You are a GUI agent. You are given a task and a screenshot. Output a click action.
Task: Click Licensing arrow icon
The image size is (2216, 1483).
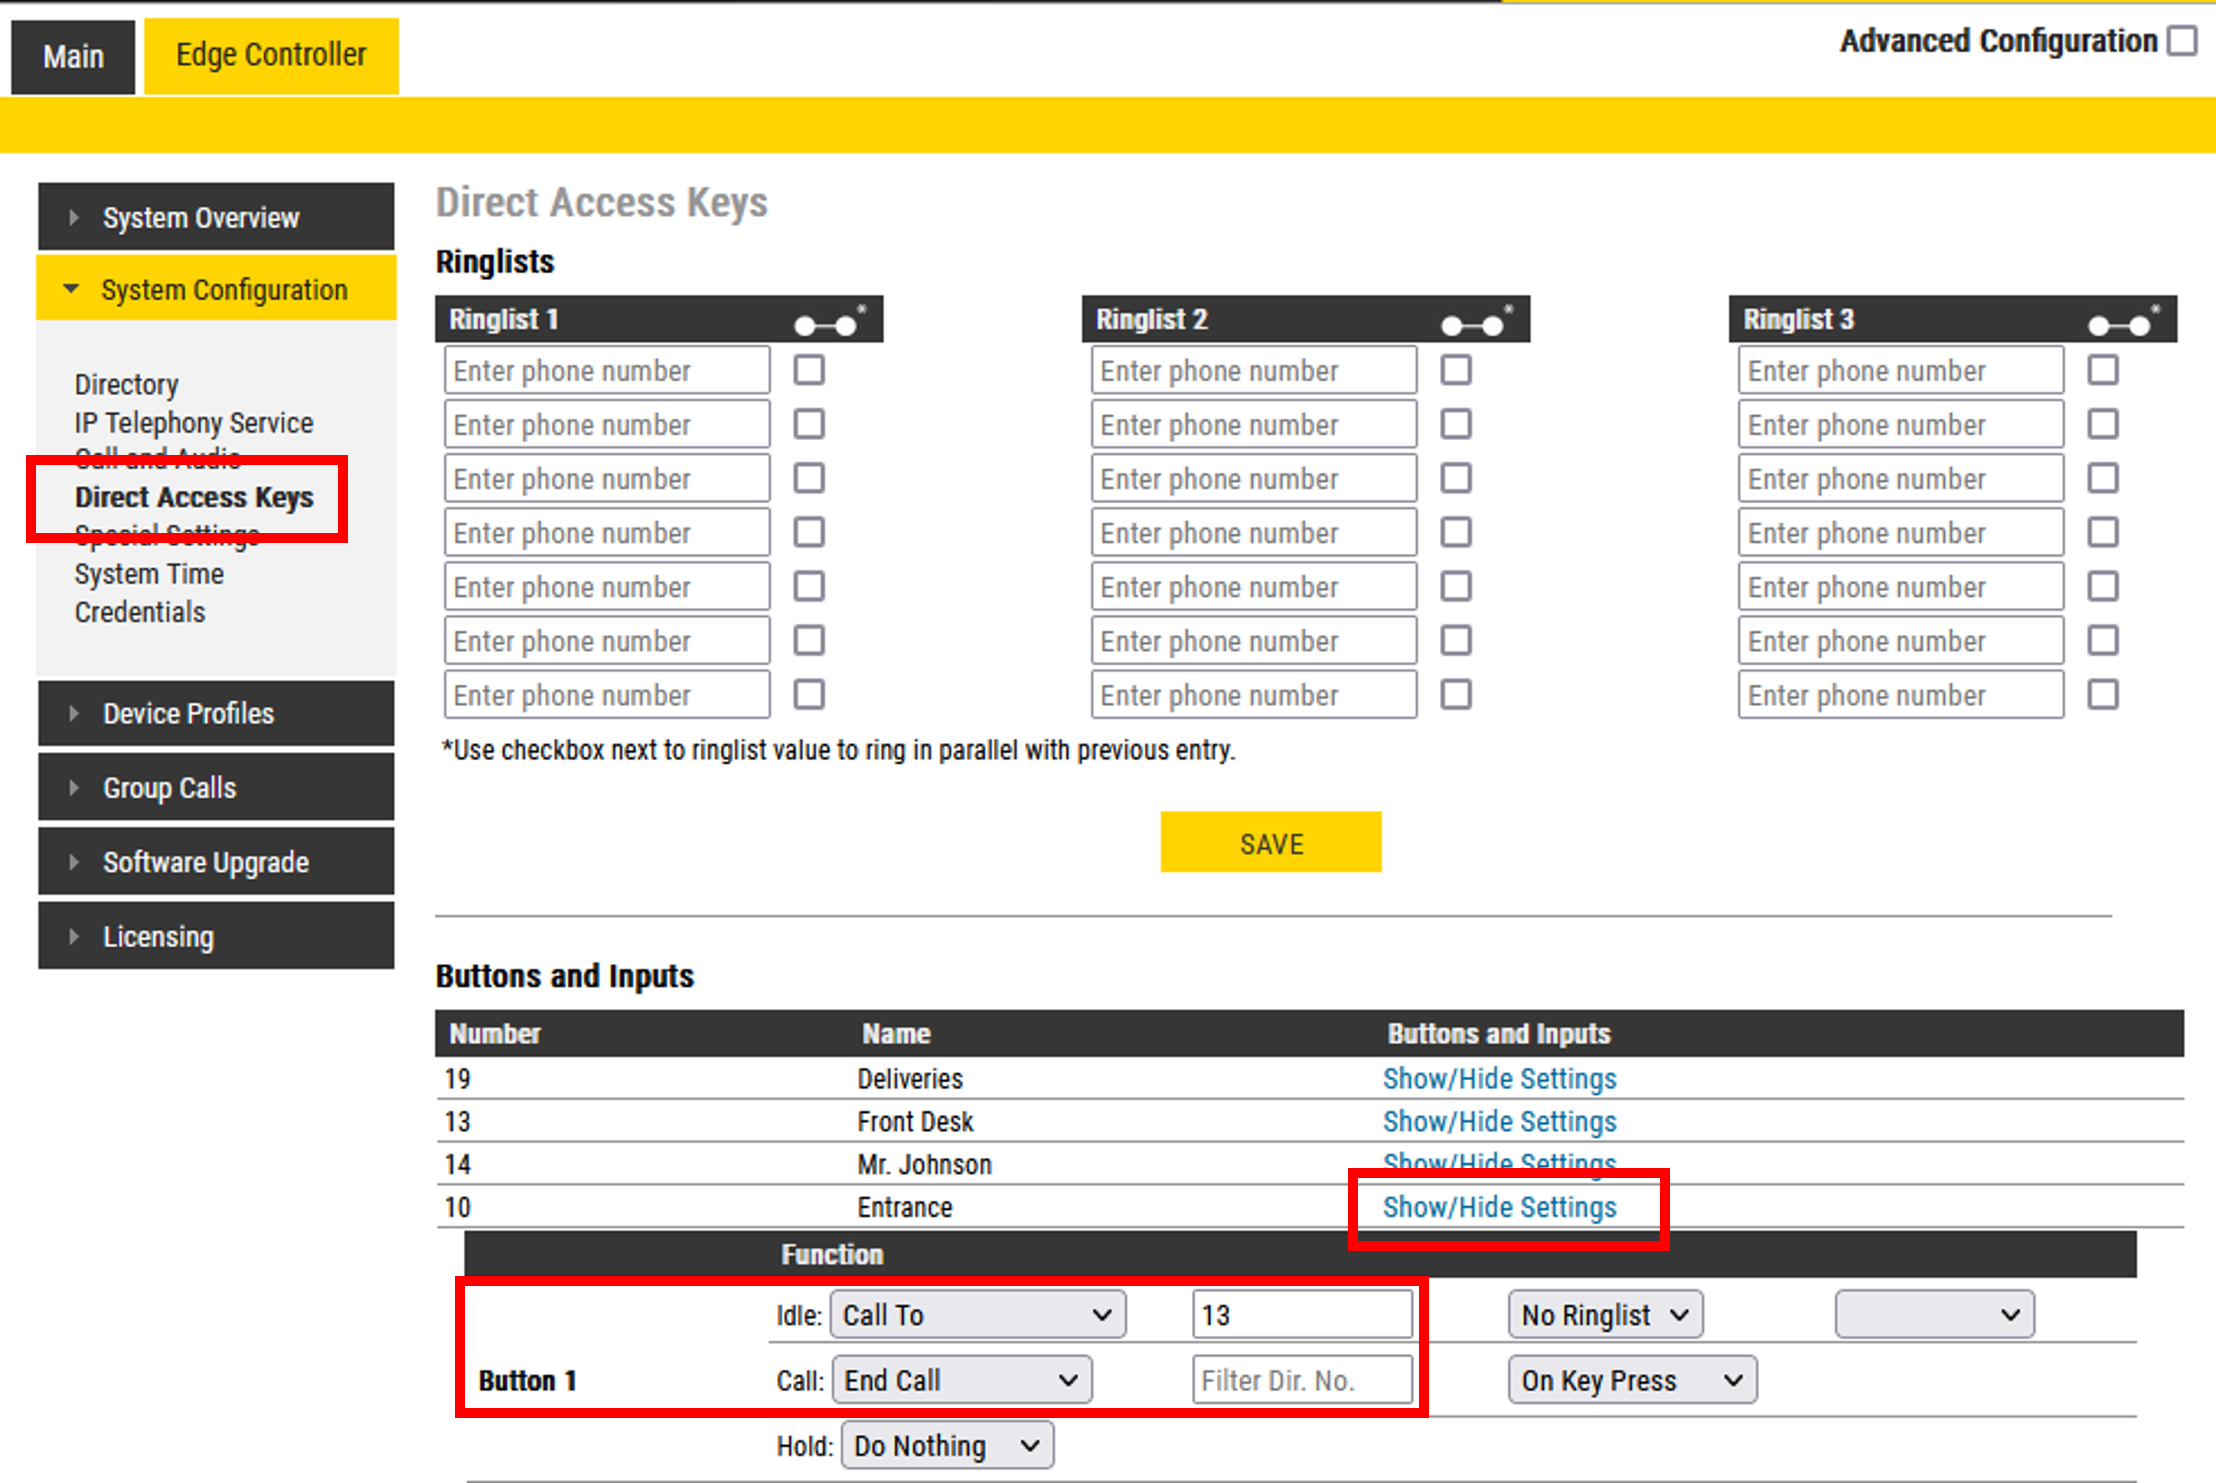coord(74,936)
